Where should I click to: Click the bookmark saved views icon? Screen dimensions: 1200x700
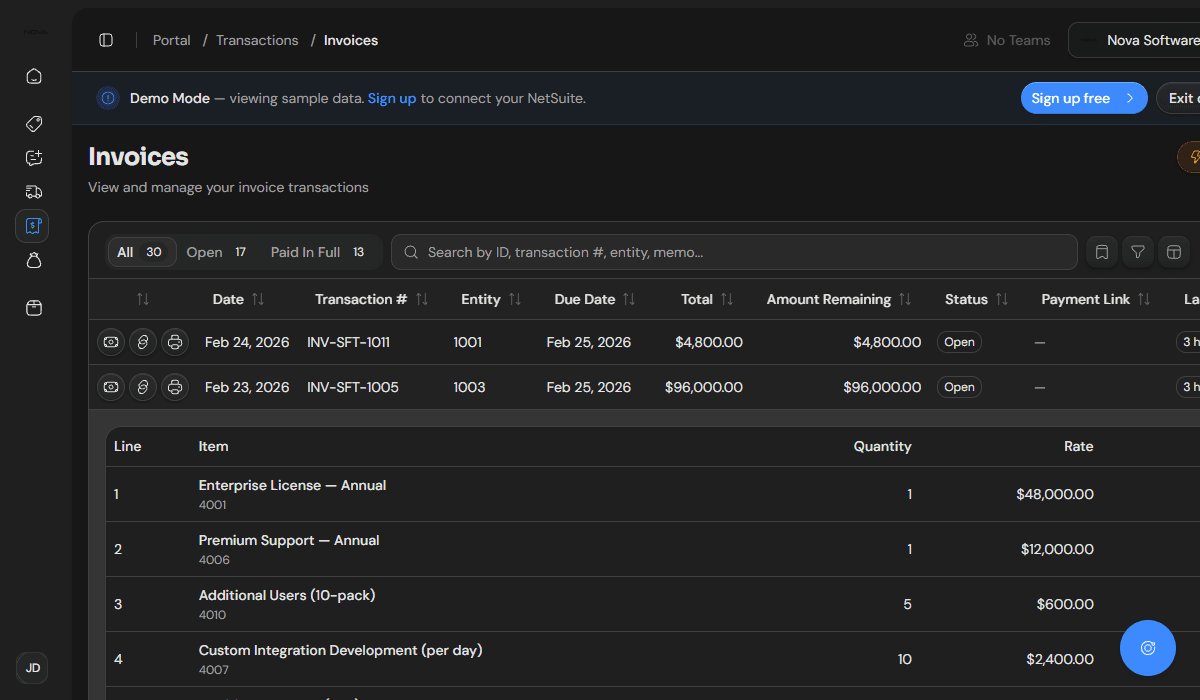tap(1102, 252)
